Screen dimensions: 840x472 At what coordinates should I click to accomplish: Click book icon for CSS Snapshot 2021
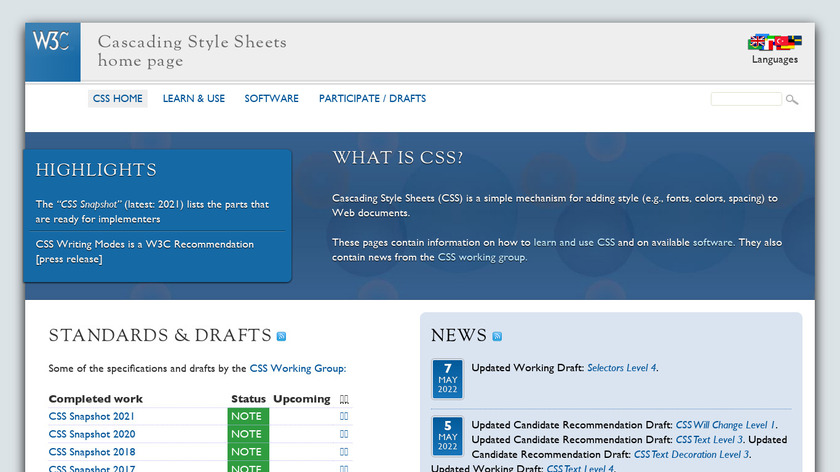tap(344, 416)
